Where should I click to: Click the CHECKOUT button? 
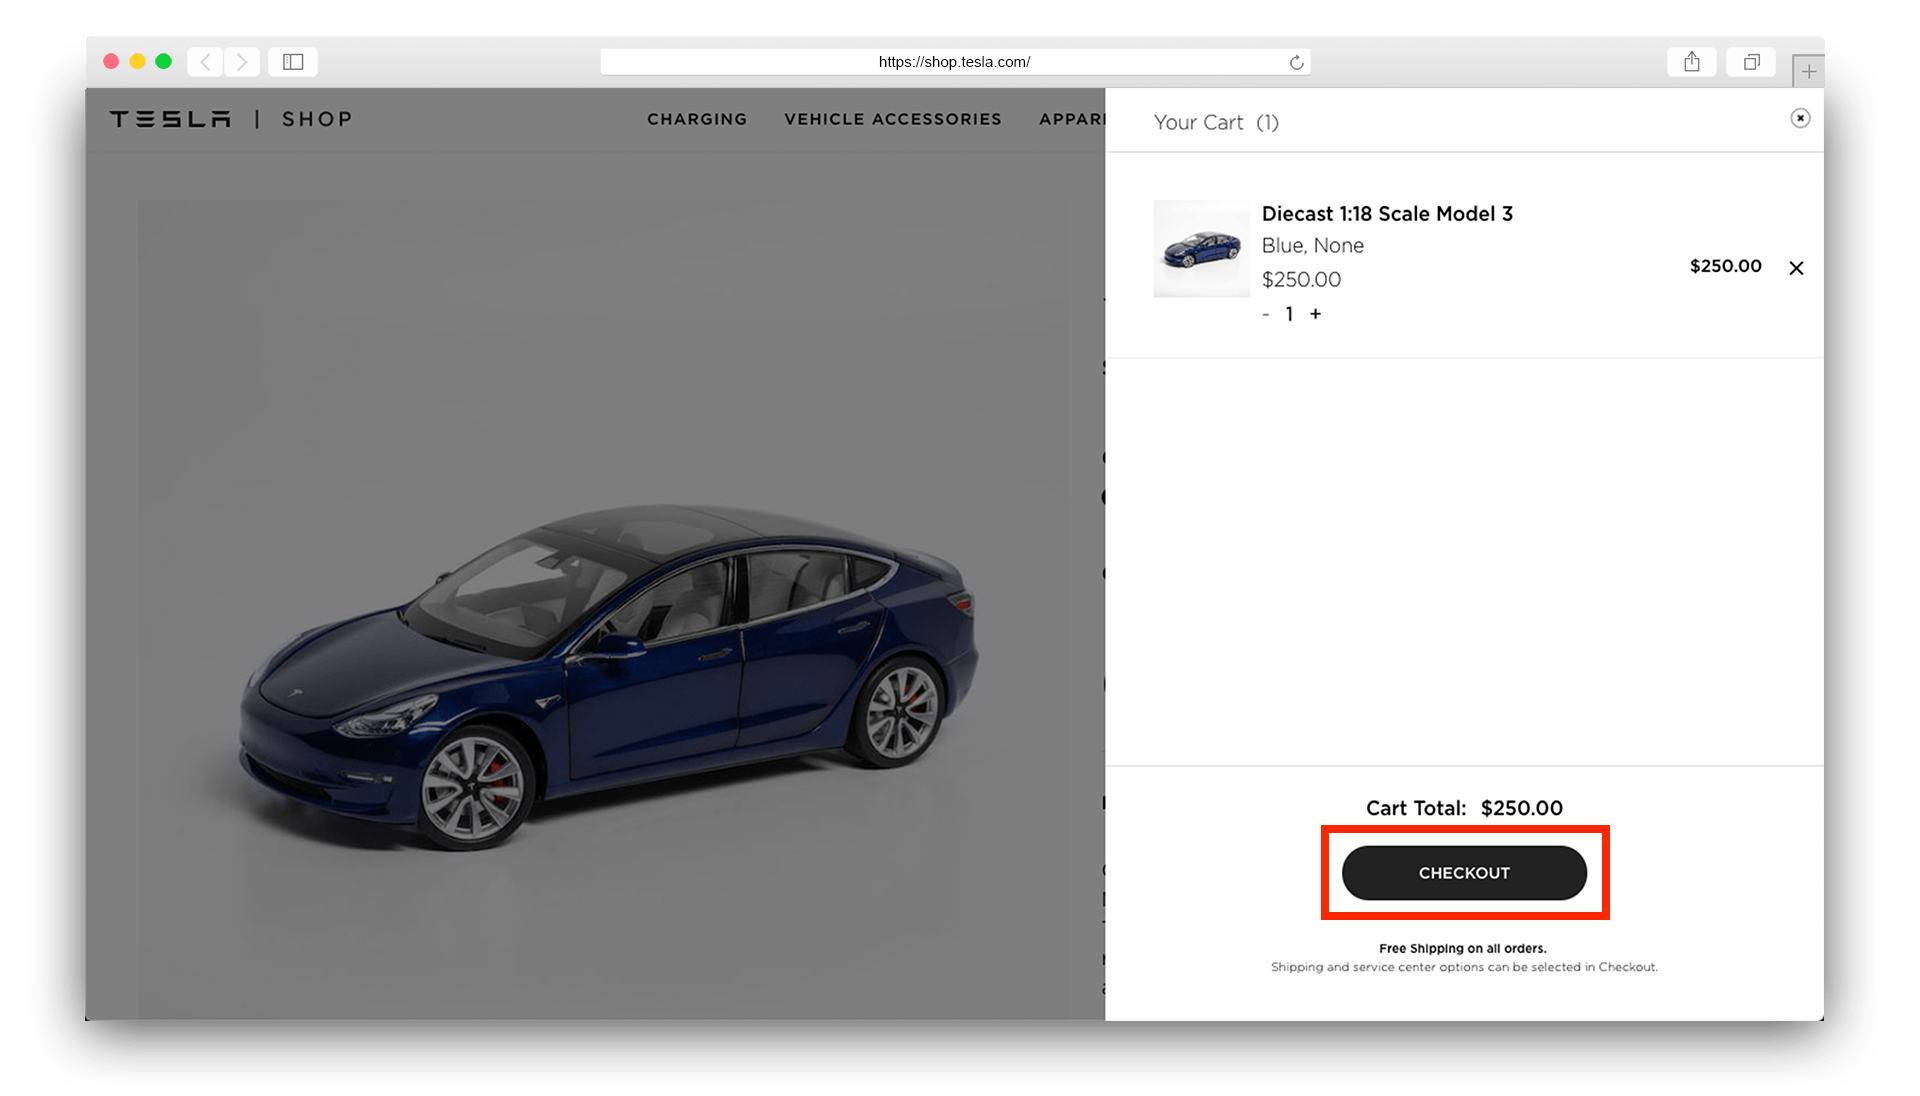click(x=1464, y=872)
